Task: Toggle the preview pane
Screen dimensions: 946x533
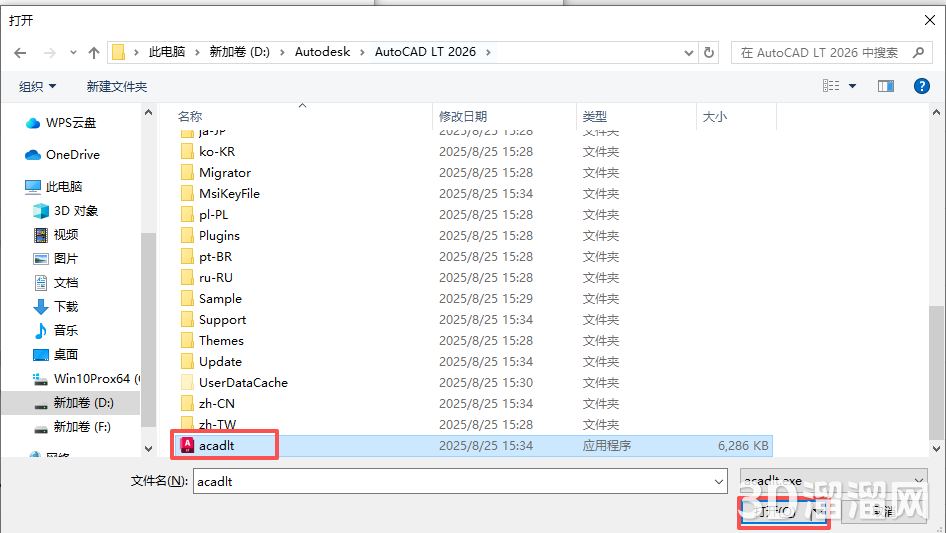Action: [886, 86]
